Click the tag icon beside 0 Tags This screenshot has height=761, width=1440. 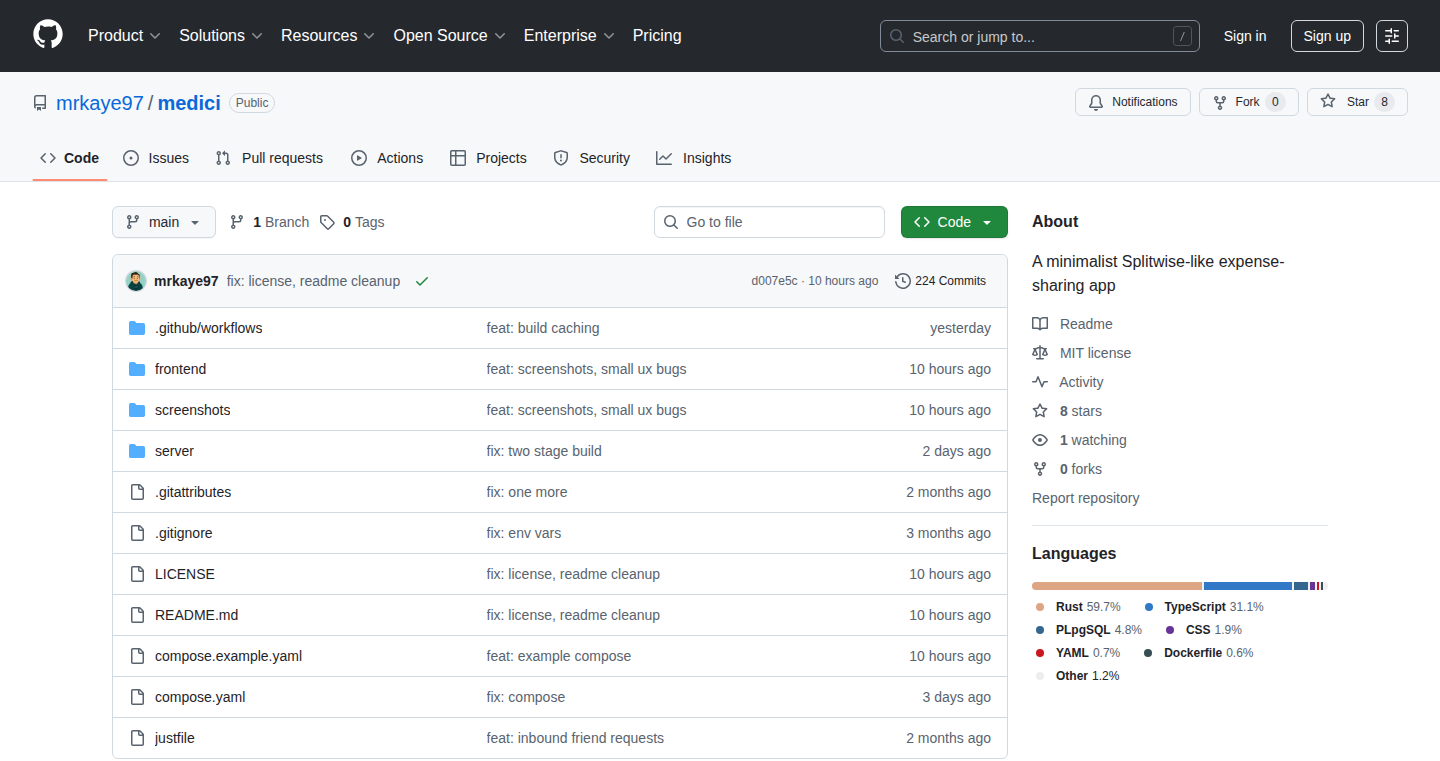(x=327, y=222)
